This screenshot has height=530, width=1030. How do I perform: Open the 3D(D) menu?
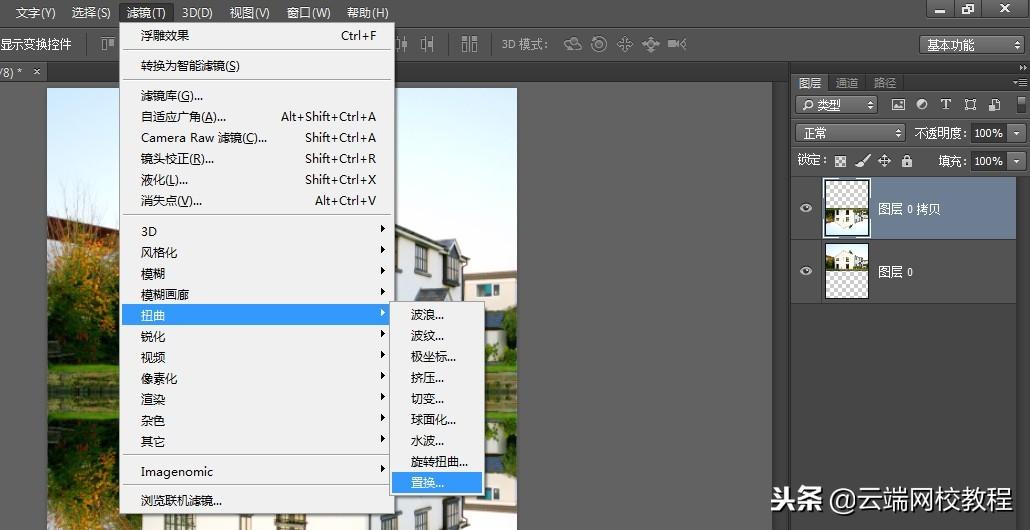[x=197, y=12]
